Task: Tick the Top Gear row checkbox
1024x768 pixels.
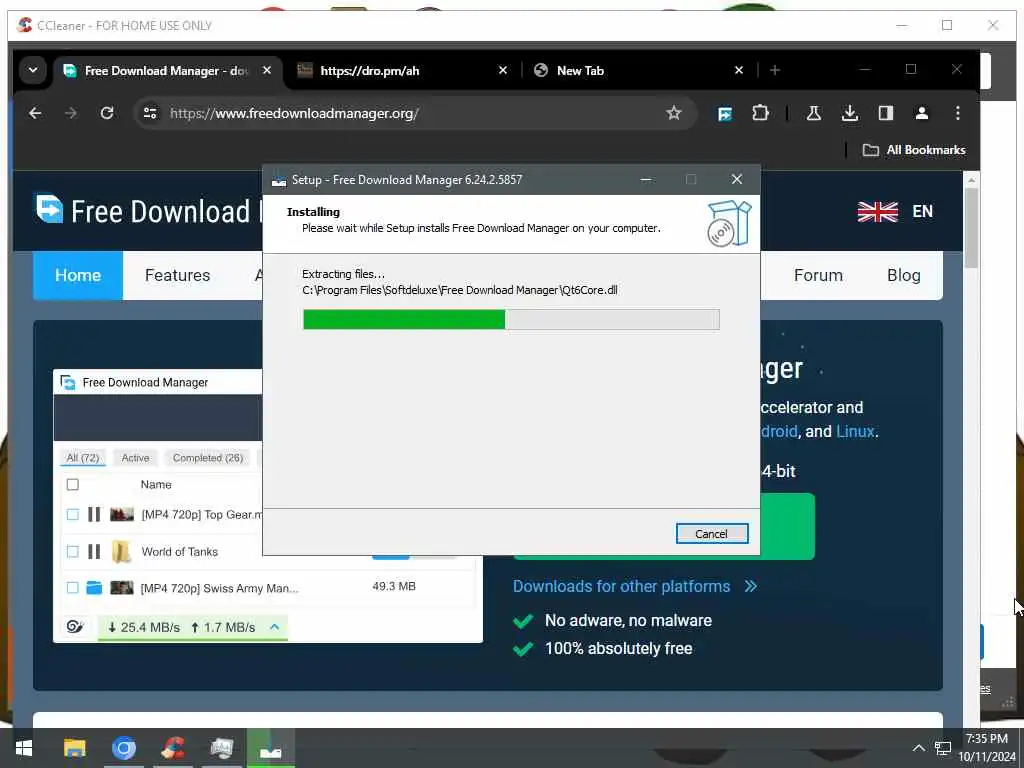Action: pos(72,515)
